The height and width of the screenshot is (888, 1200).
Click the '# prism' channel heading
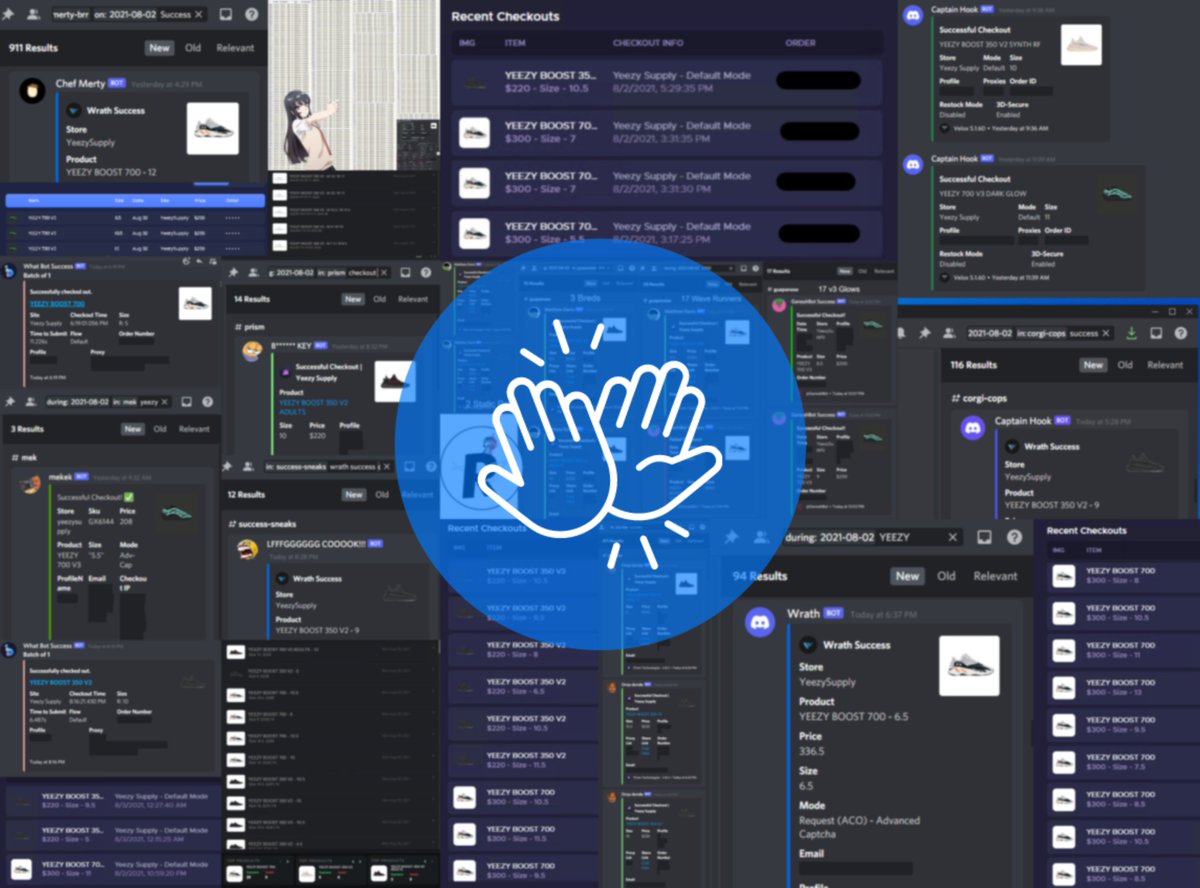point(248,326)
